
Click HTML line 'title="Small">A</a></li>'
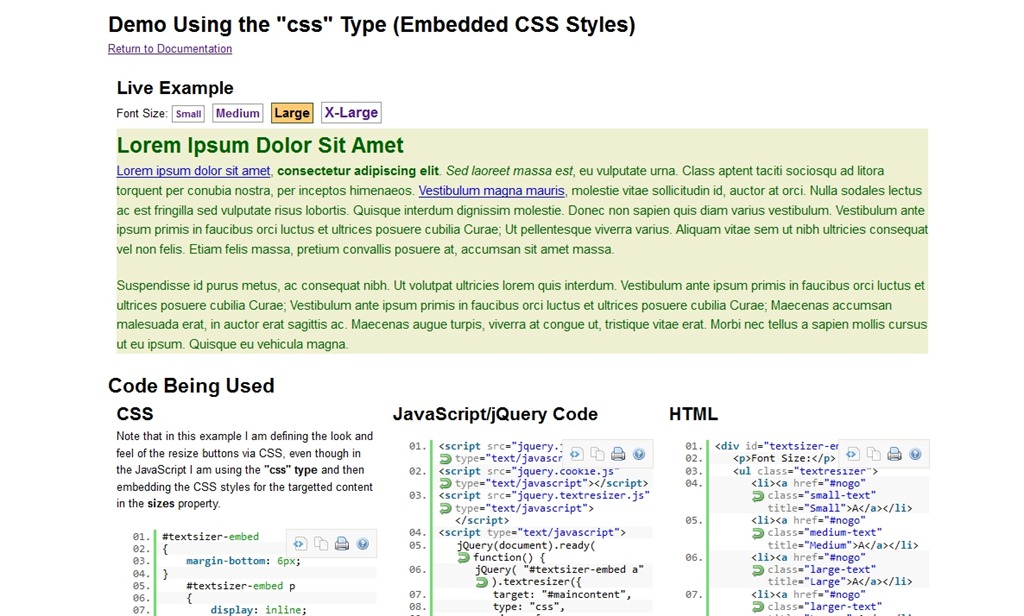pyautogui.click(x=840, y=508)
